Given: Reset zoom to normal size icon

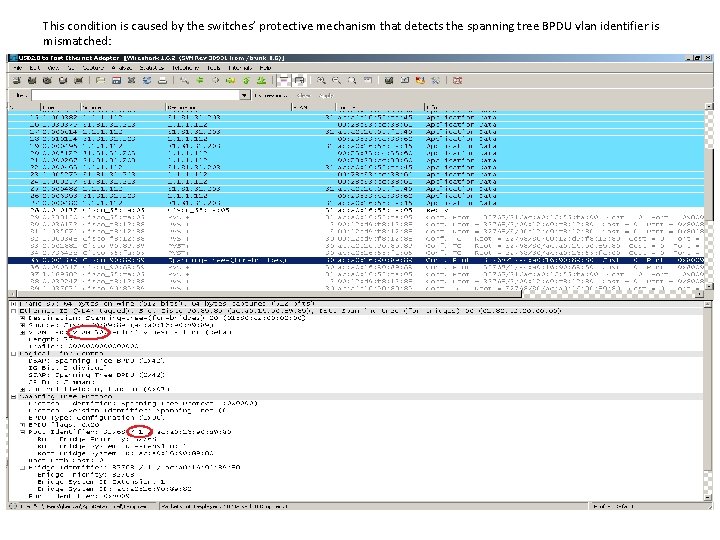Looking at the screenshot, I should coord(352,80).
